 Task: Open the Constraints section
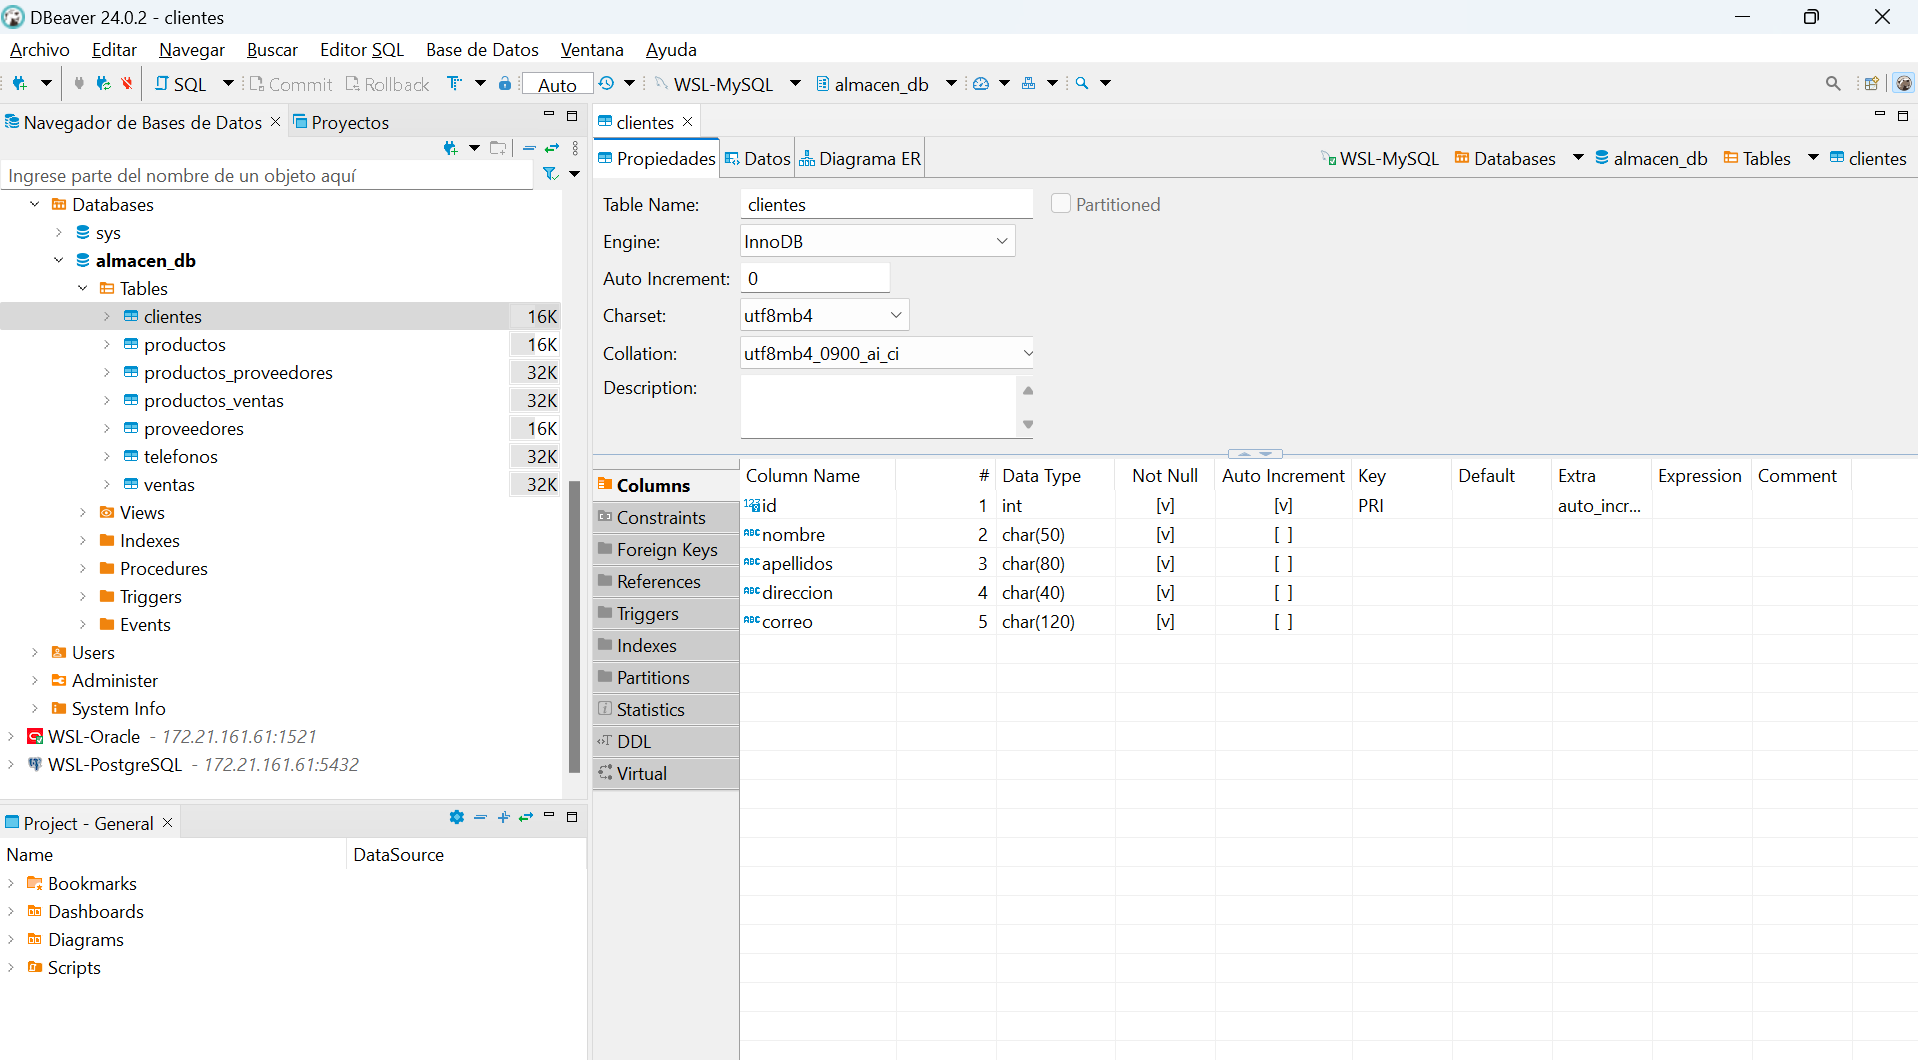[666, 517]
